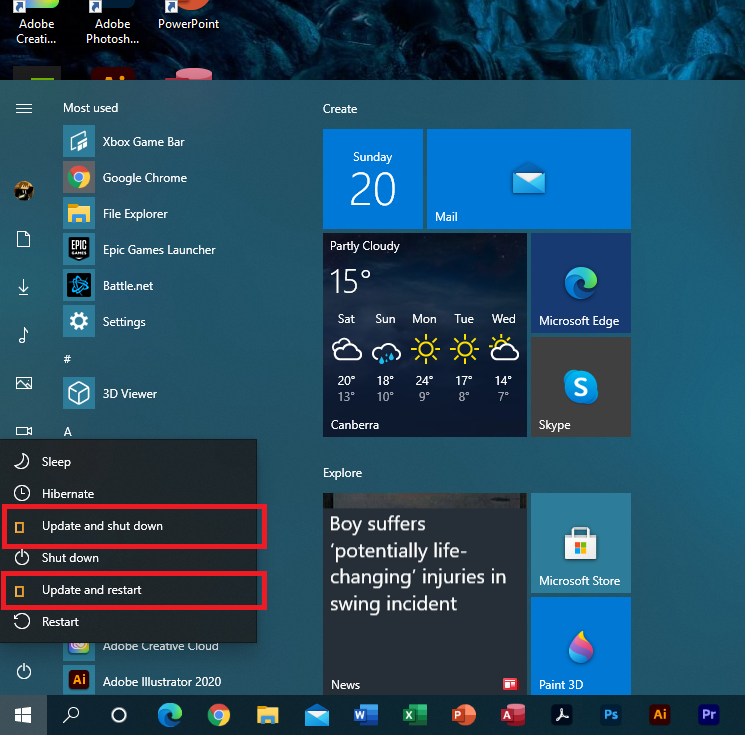The width and height of the screenshot is (745, 735).
Task: Click the Power button in Start sidebar
Action: 24,671
